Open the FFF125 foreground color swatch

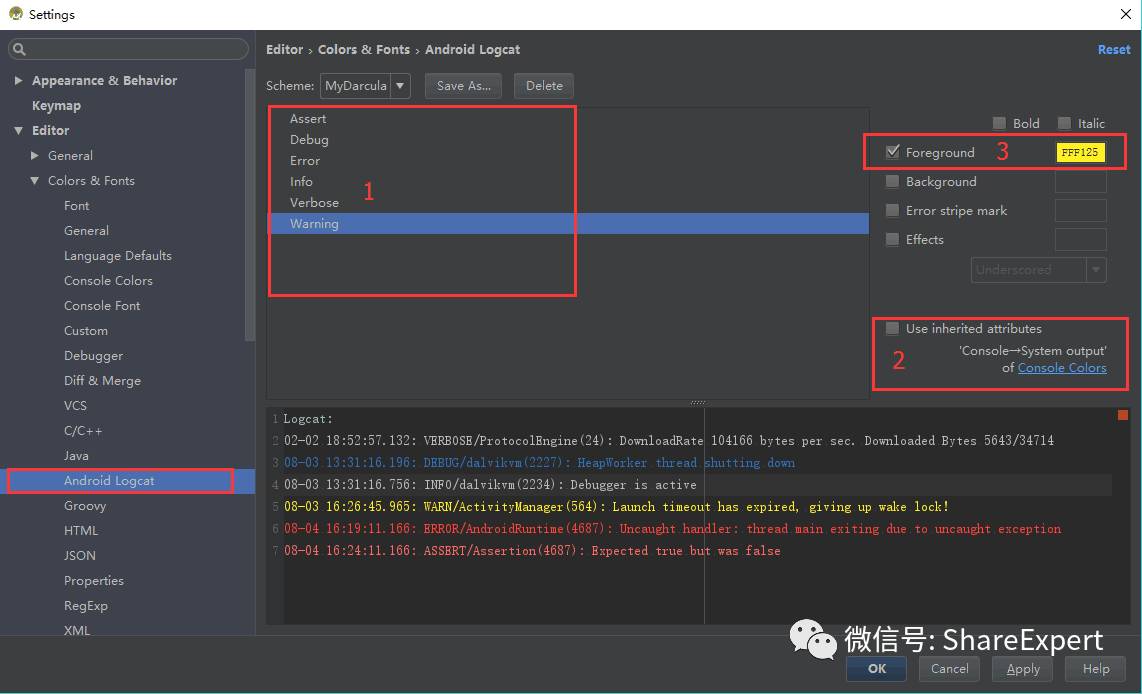1080,152
